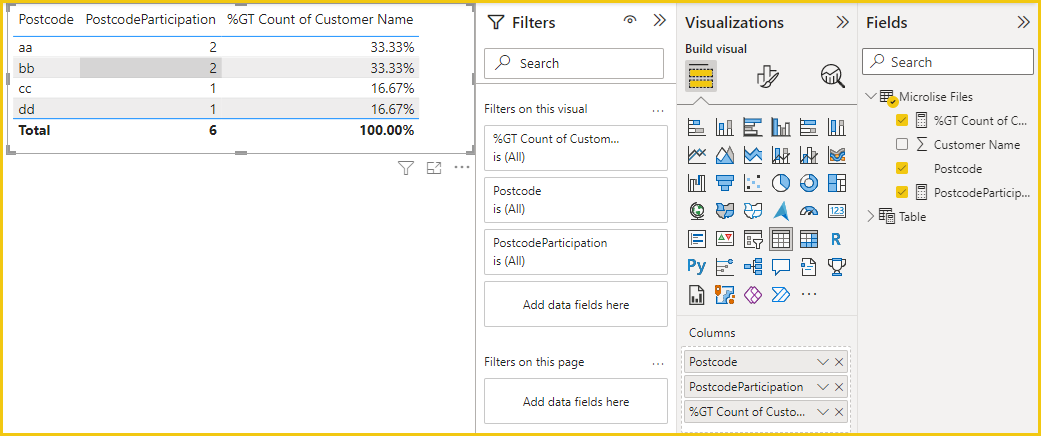Screen dimensions: 1041x436
Task: Collapse the Visualizations pane
Action: pyautogui.click(x=842, y=23)
